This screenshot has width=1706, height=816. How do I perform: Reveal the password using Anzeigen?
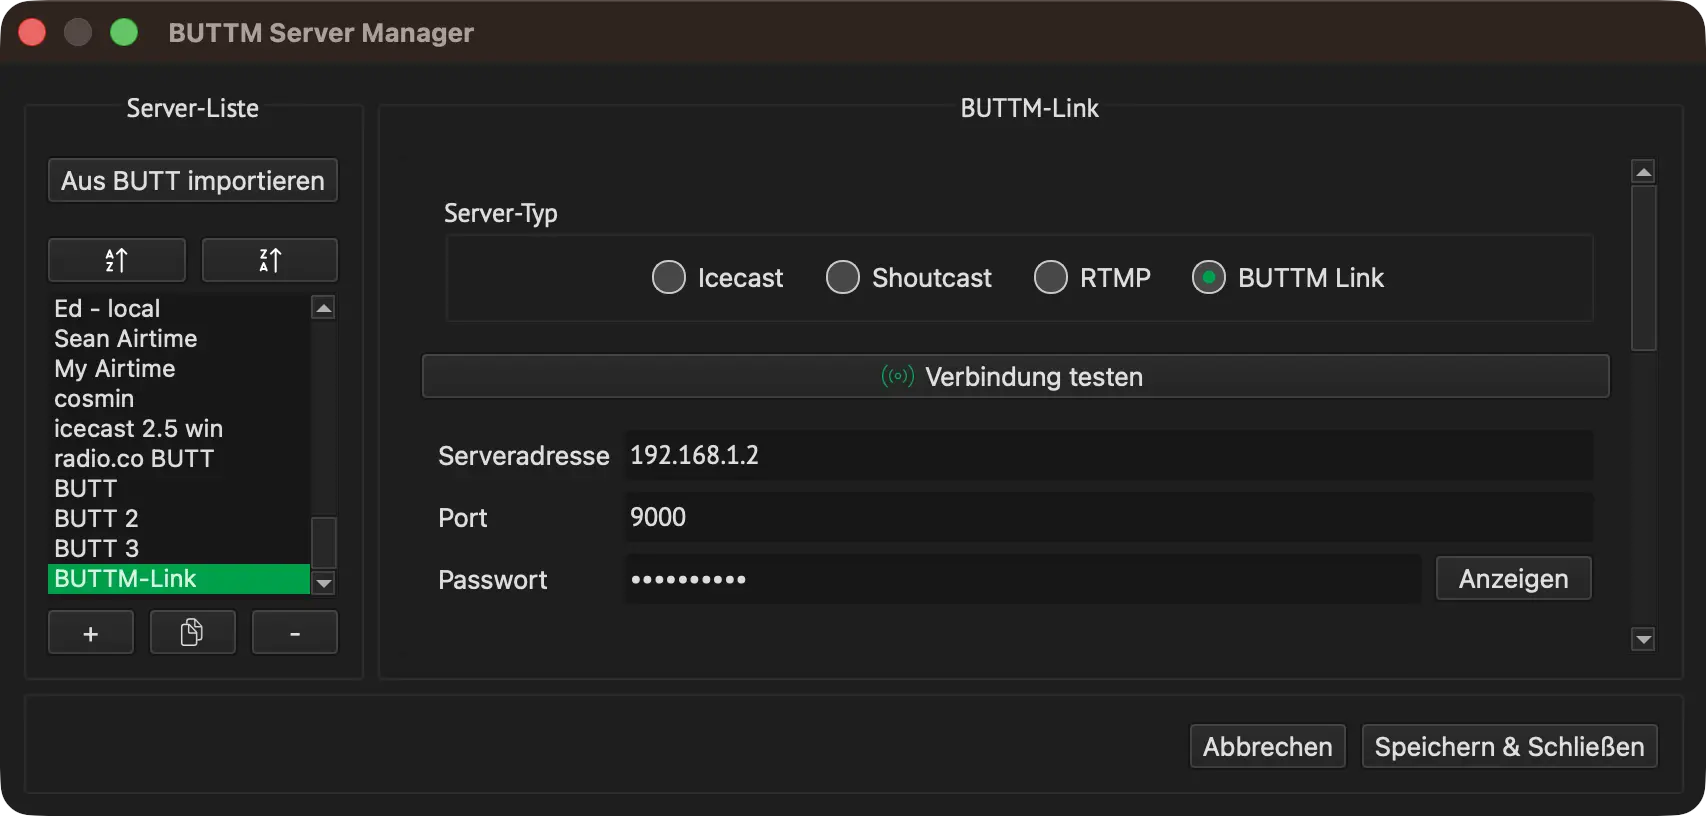(x=1514, y=578)
